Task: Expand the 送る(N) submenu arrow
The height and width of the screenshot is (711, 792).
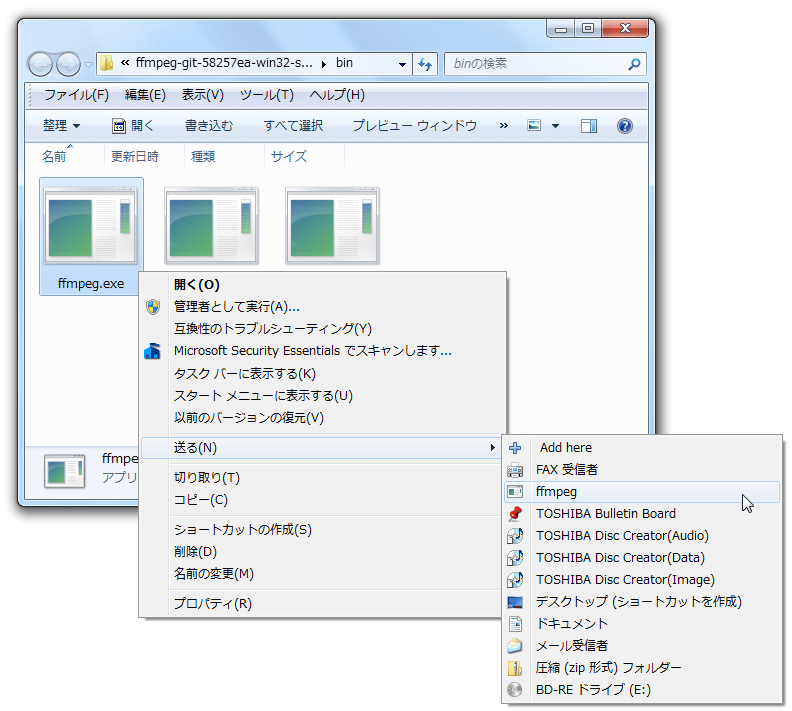Action: point(492,447)
